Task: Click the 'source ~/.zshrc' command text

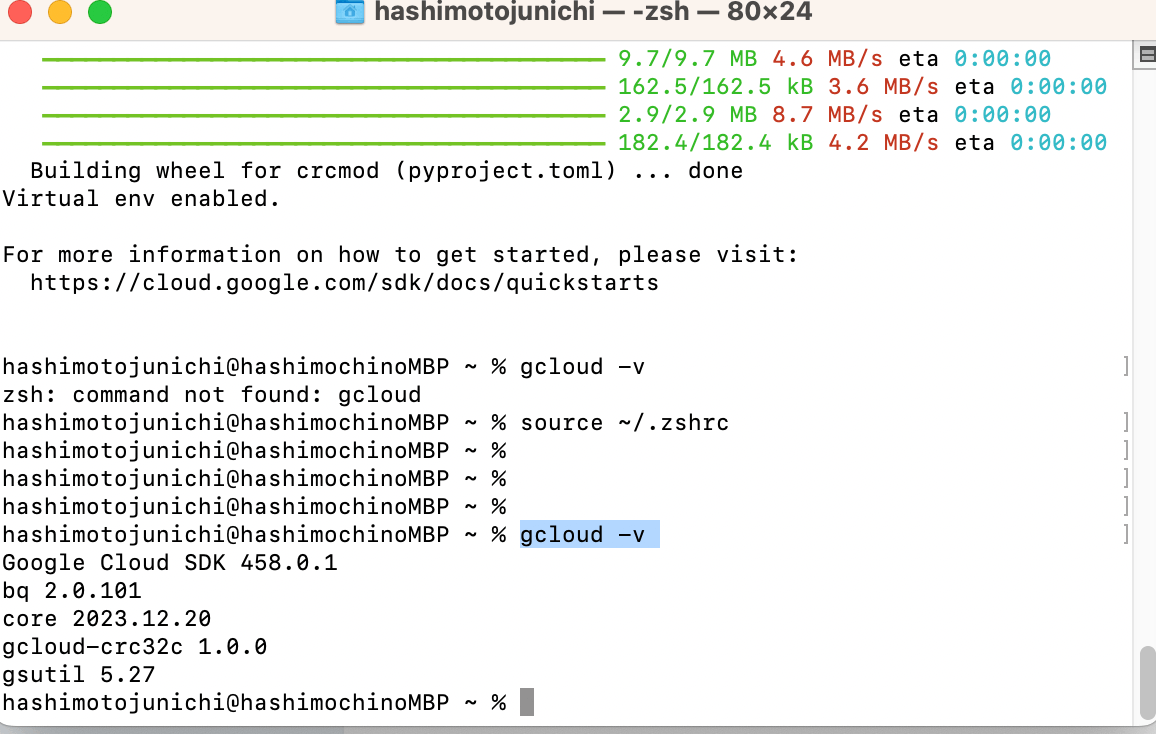Action: [x=624, y=423]
